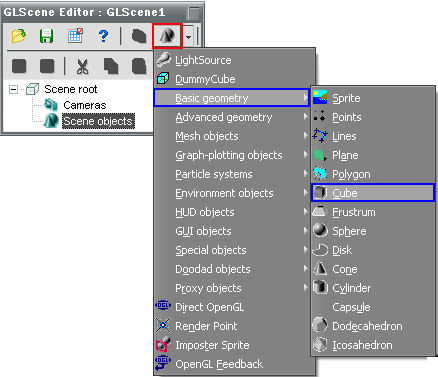Select the Scene objects tree node
The width and height of the screenshot is (438, 377).
coord(98,121)
